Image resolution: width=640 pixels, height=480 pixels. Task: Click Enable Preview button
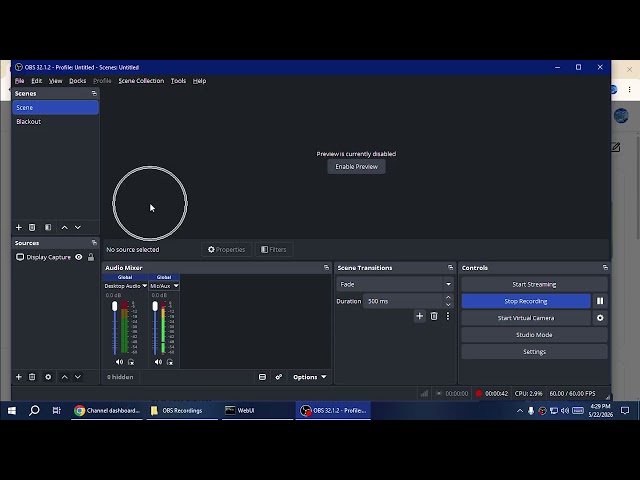coord(356,167)
